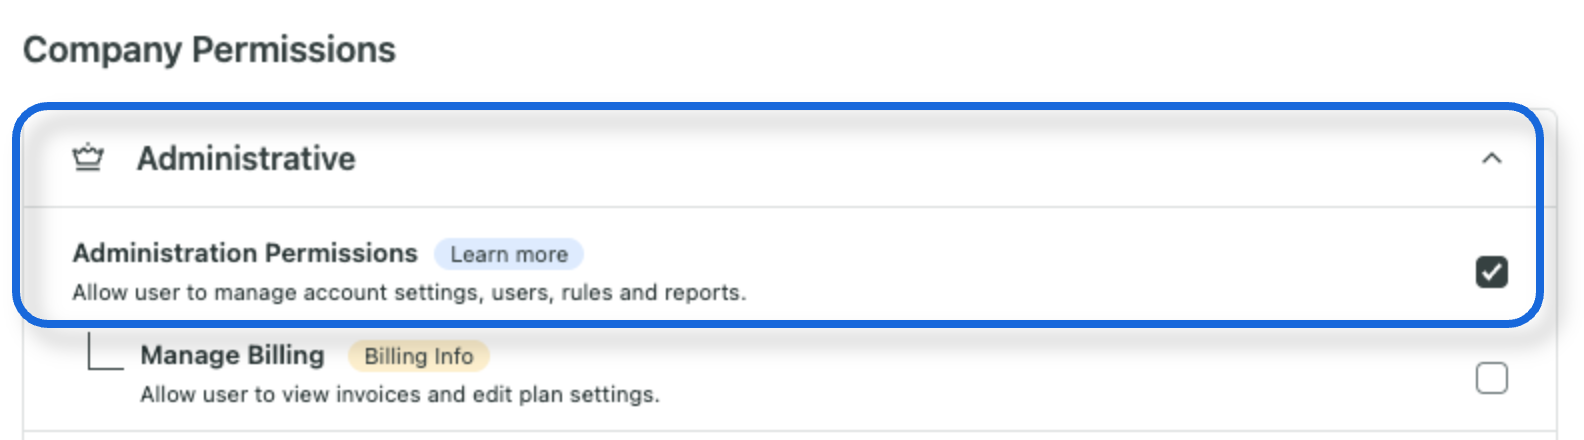
Task: Click the tree connector line before Manage Billing
Action: [105, 352]
